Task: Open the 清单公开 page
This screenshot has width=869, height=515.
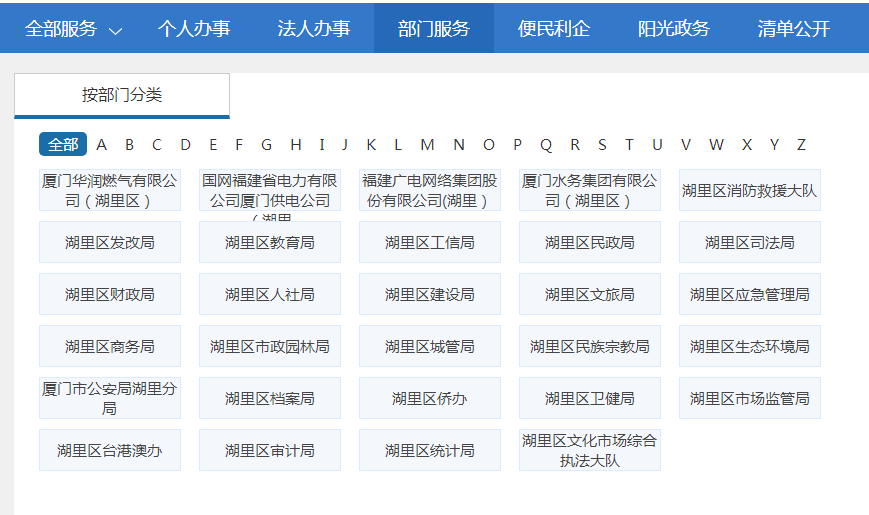Action: (794, 29)
